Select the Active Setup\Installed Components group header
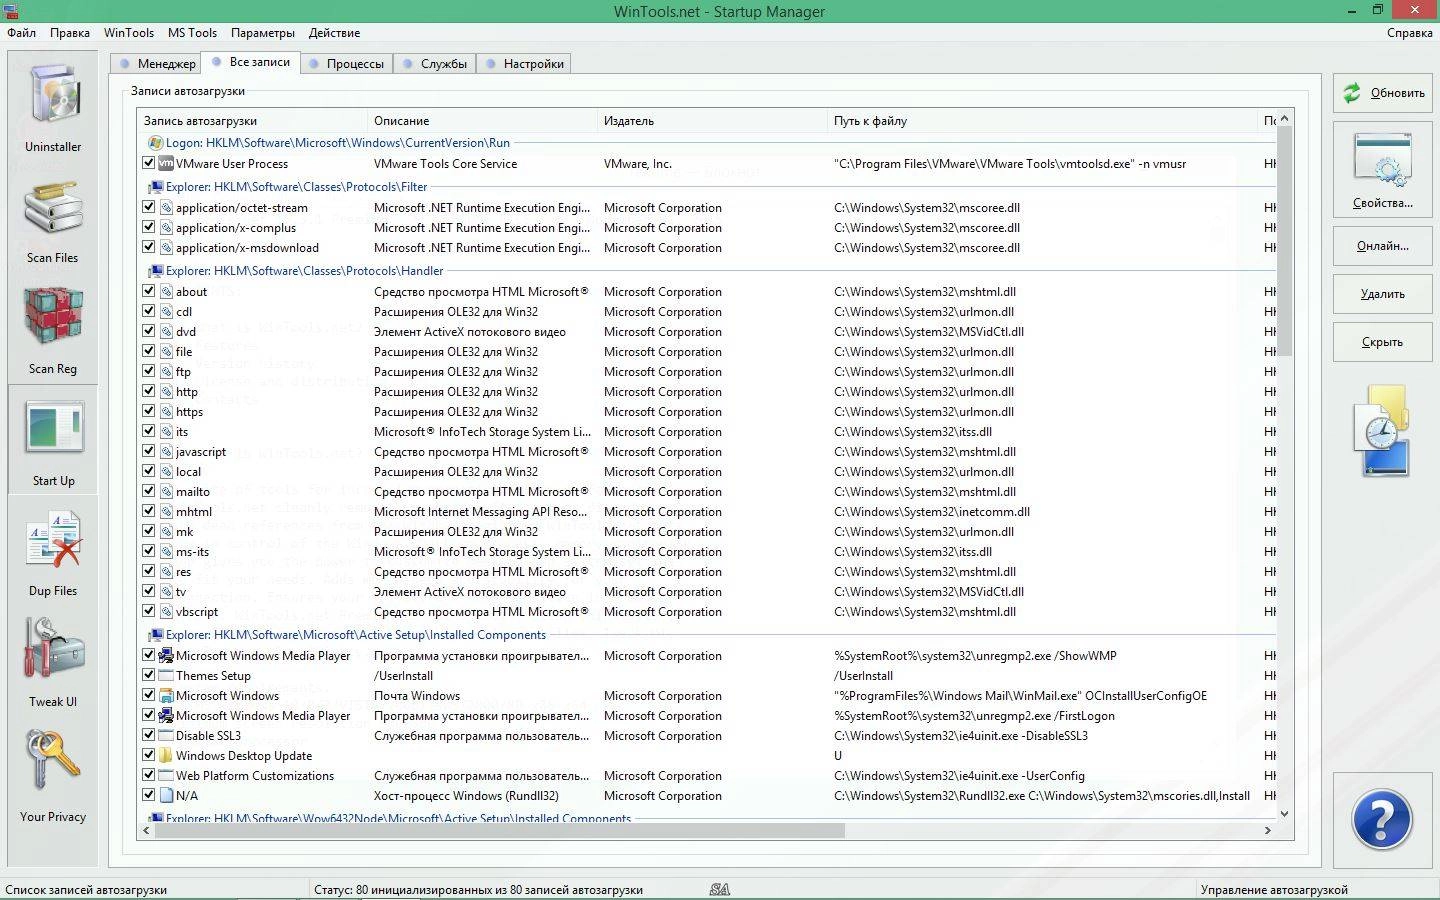1440x900 pixels. coord(356,635)
